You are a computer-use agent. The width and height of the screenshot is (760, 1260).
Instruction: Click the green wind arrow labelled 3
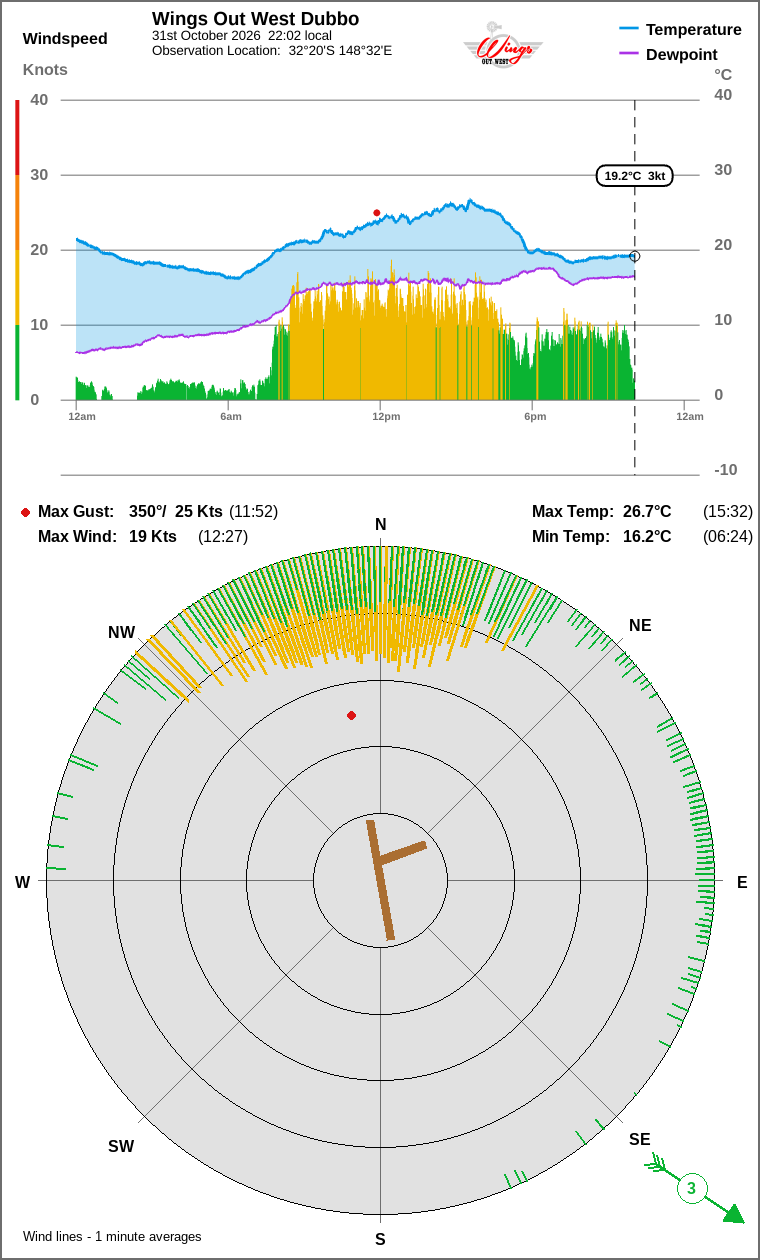695,1188
